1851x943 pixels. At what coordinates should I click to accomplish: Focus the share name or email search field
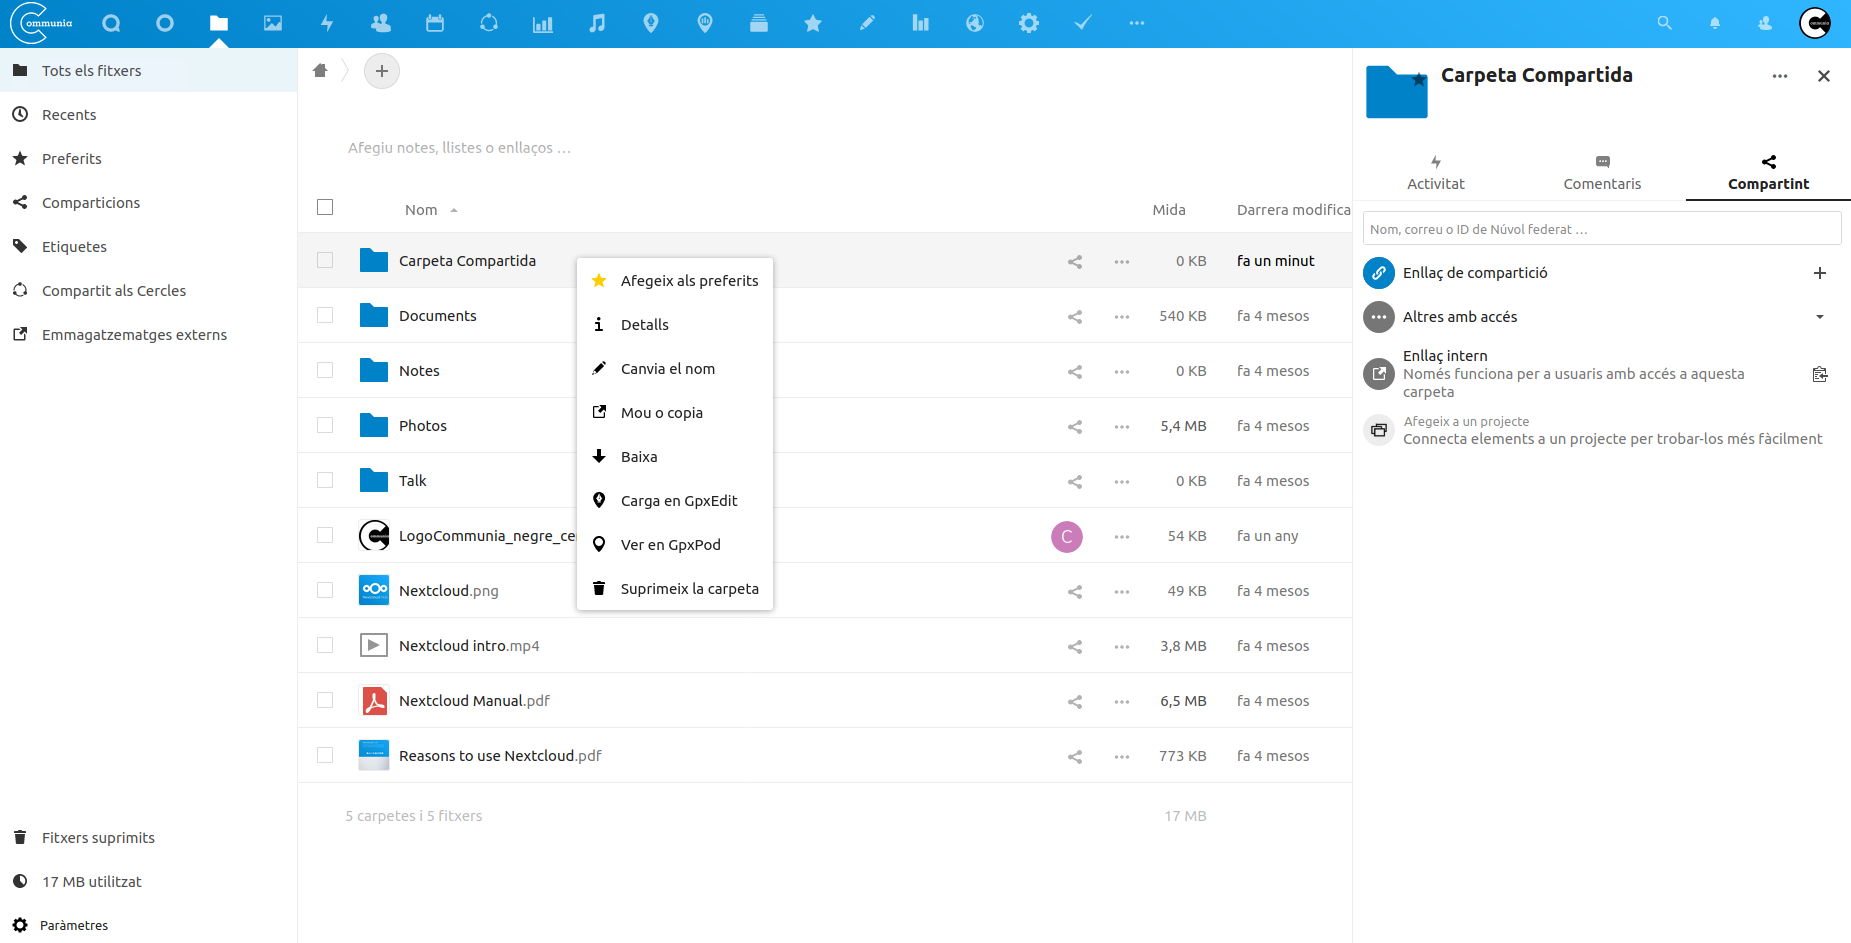(1602, 229)
